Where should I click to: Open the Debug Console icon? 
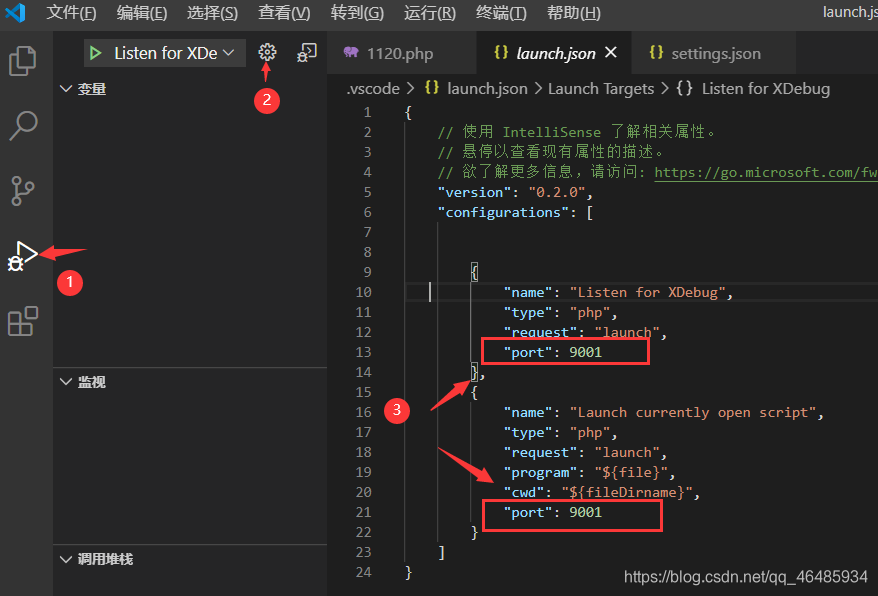point(307,53)
